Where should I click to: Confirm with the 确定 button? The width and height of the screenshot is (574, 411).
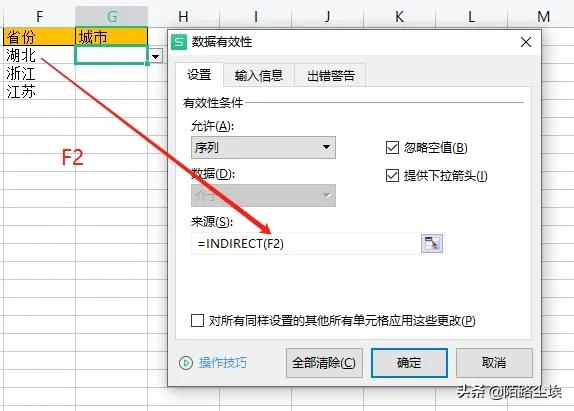[x=409, y=363]
